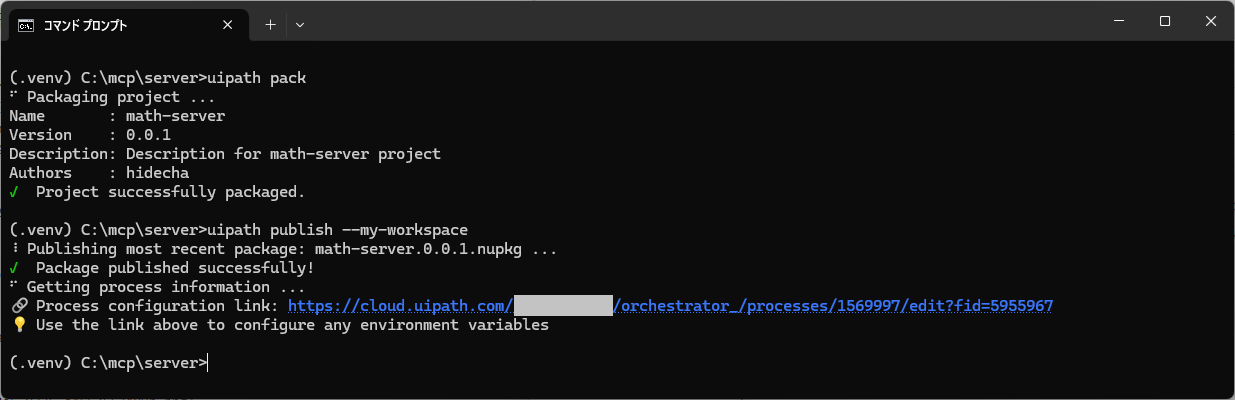Viewport: 1235px width, 400px height.
Task: Click checkmark beside Project successfully packaged
Action: tap(14, 192)
